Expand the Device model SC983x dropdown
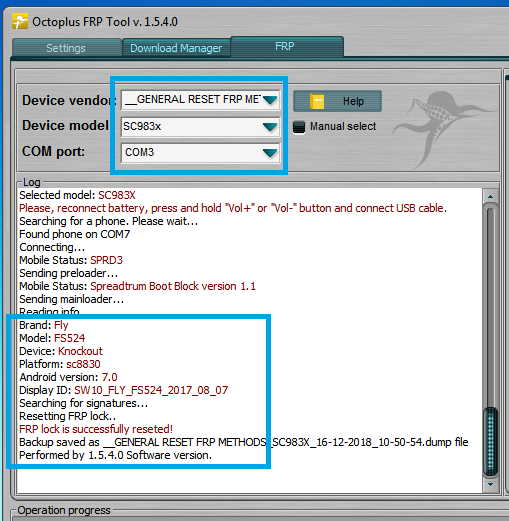This screenshot has height=521, width=509. (x=201, y=126)
